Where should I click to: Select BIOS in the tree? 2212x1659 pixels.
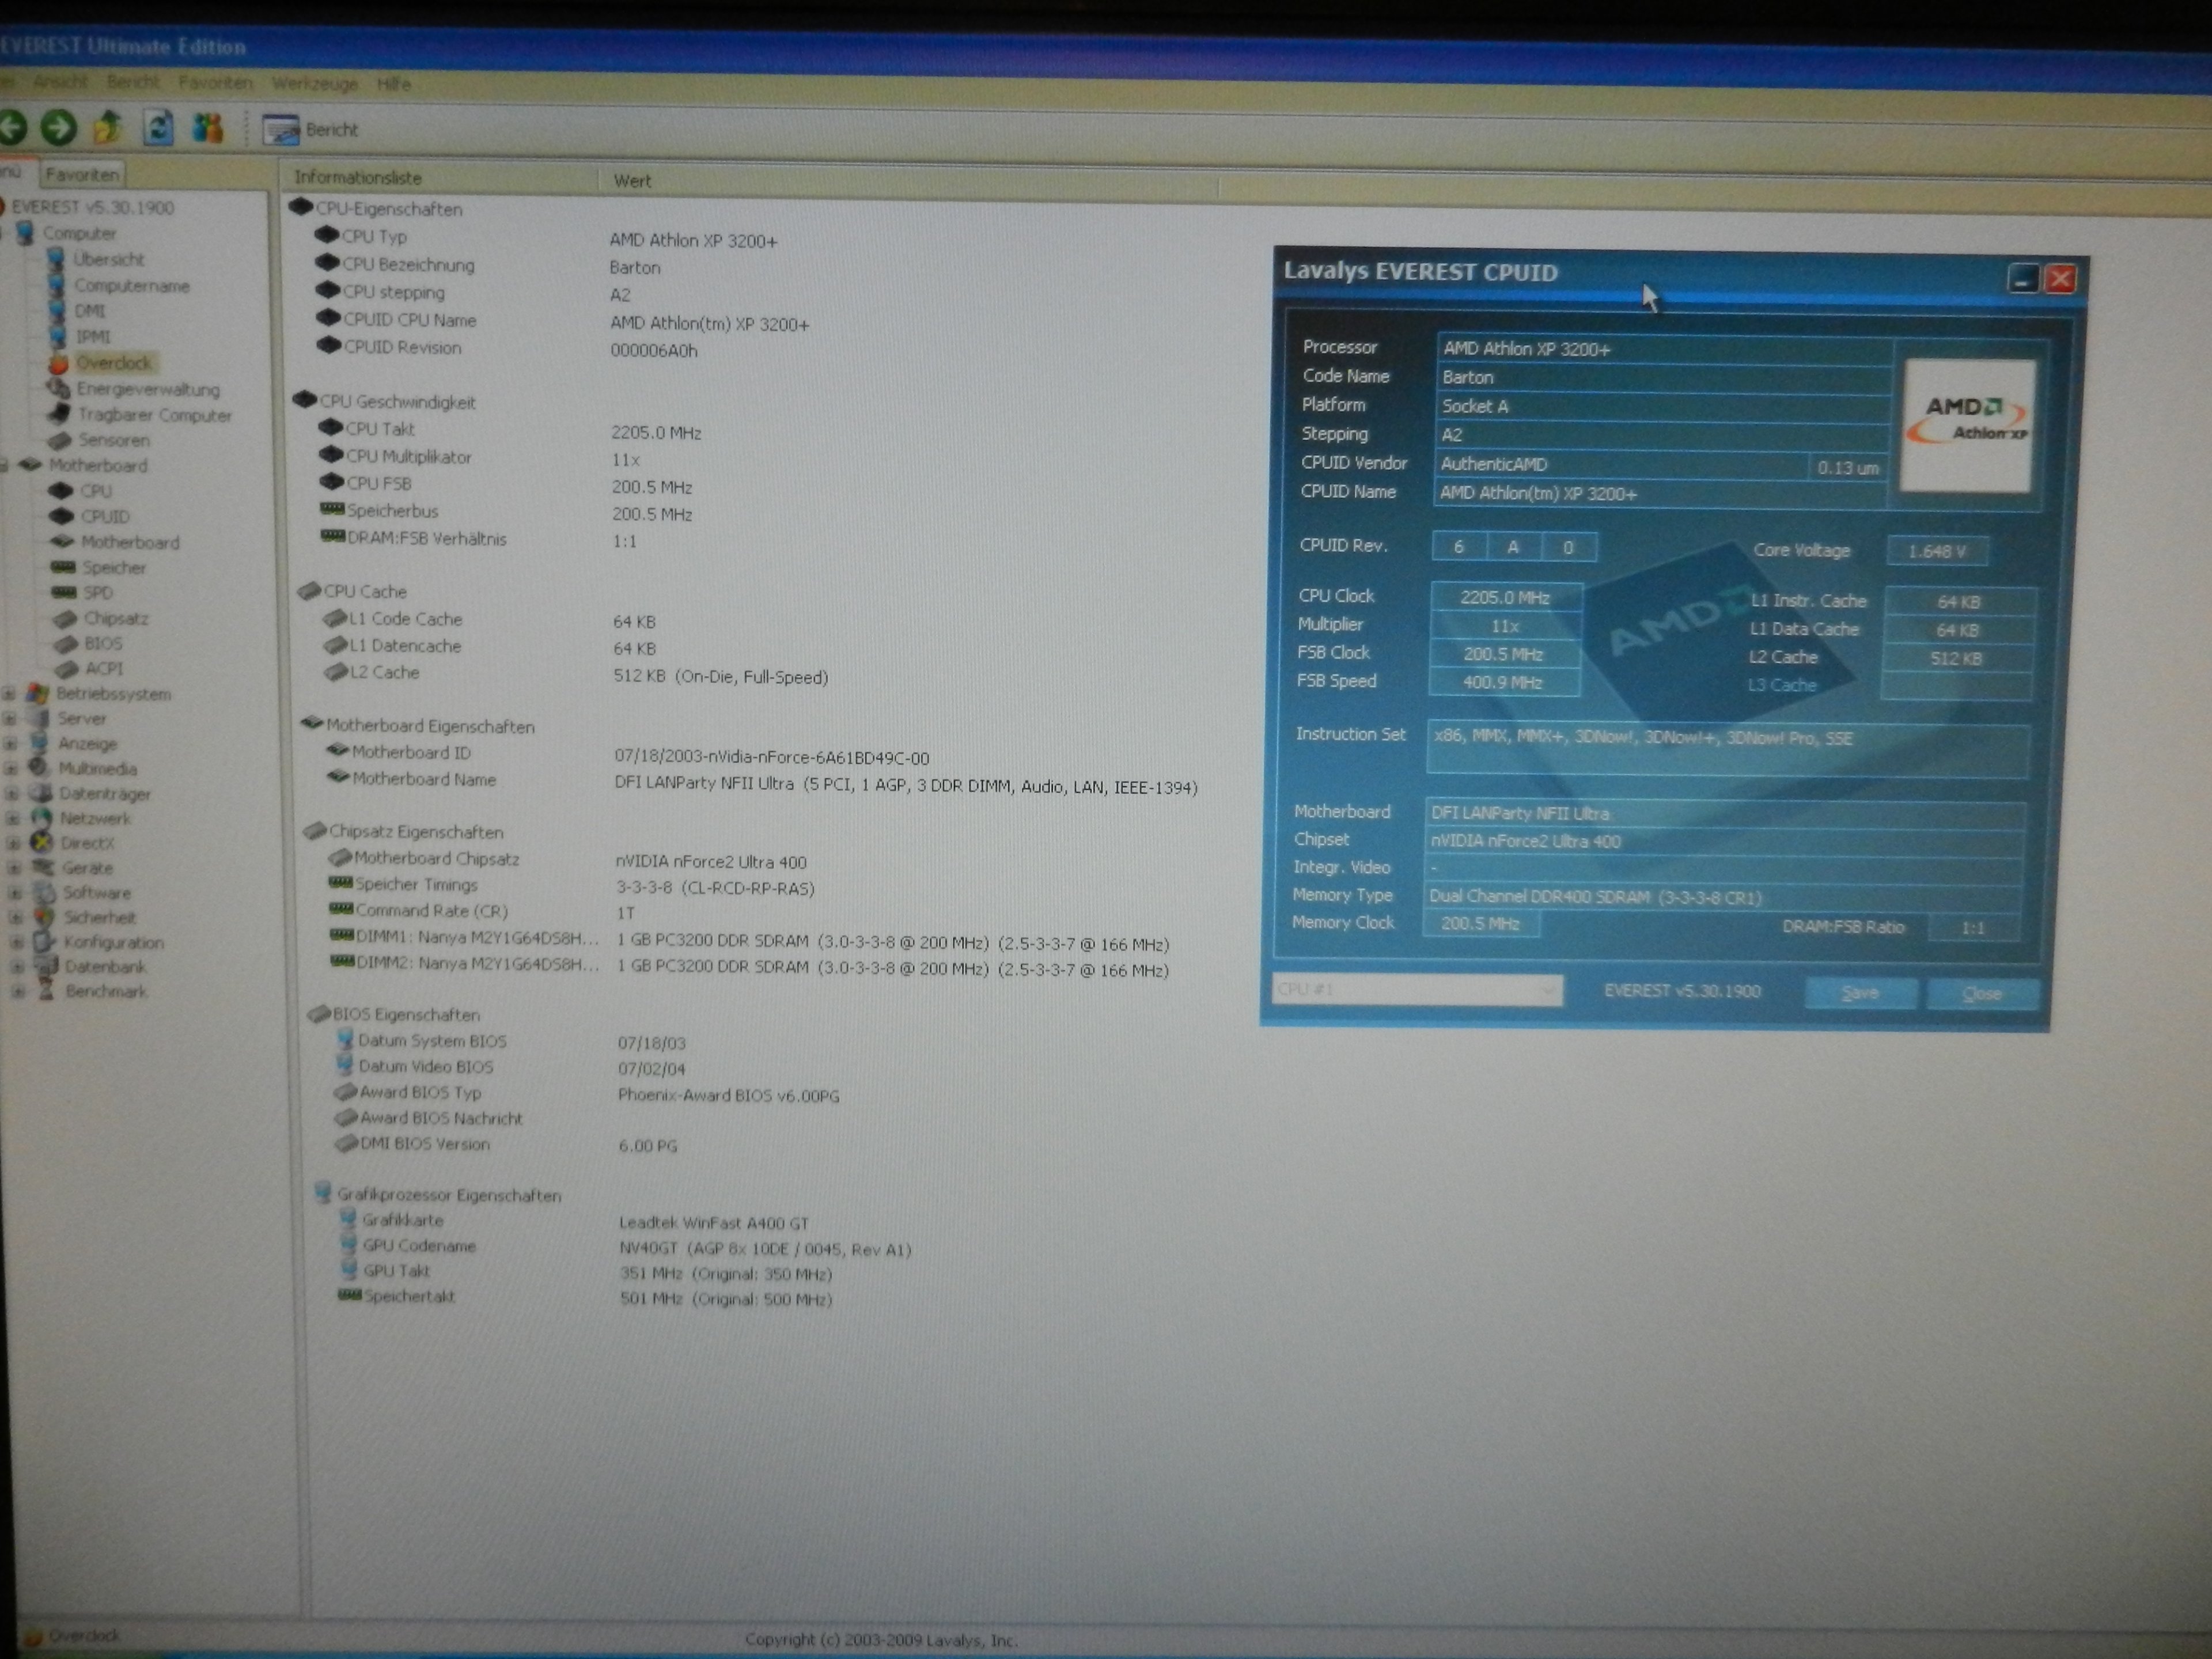103,643
